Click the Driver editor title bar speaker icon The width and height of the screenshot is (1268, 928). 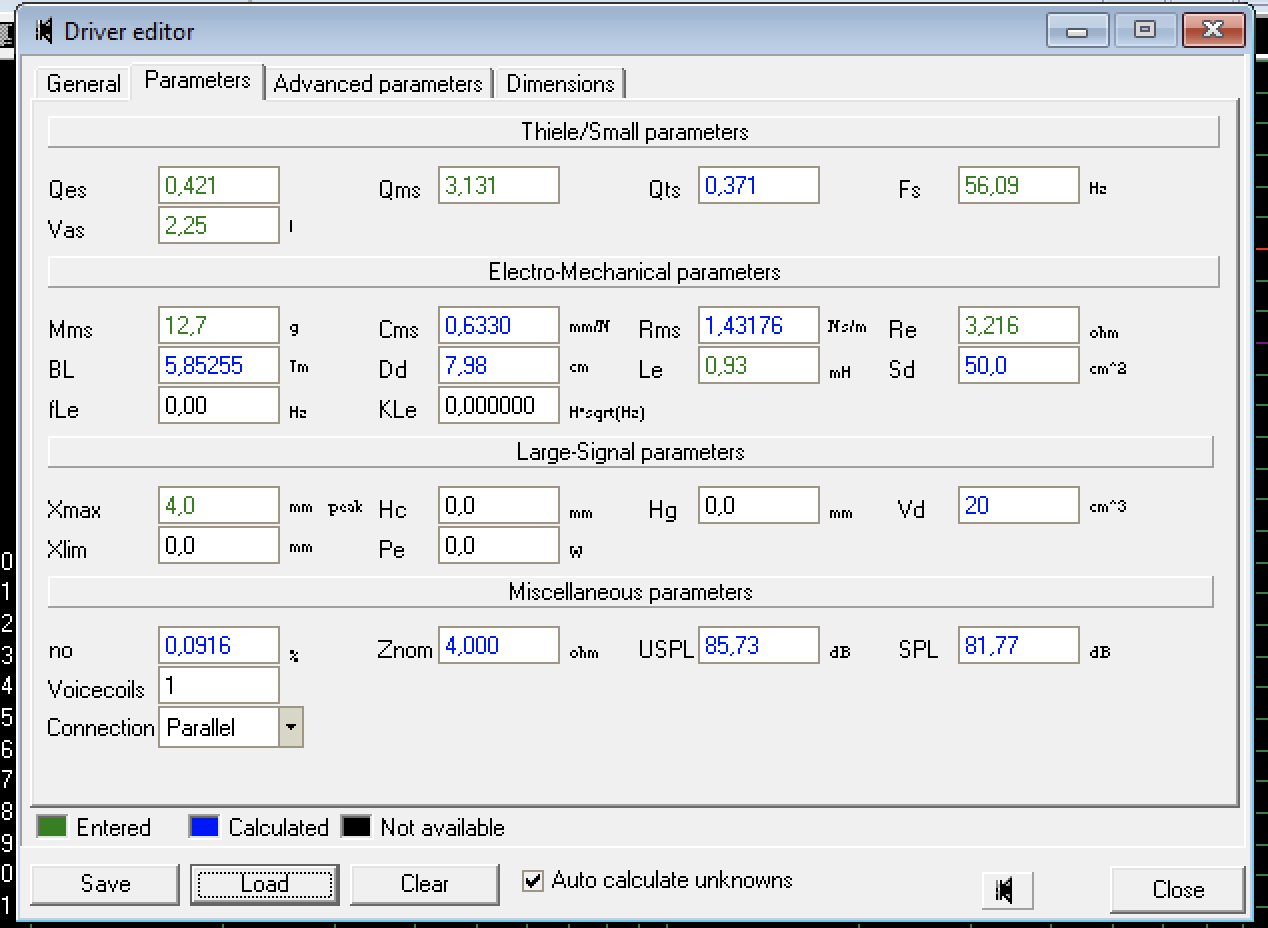44,31
